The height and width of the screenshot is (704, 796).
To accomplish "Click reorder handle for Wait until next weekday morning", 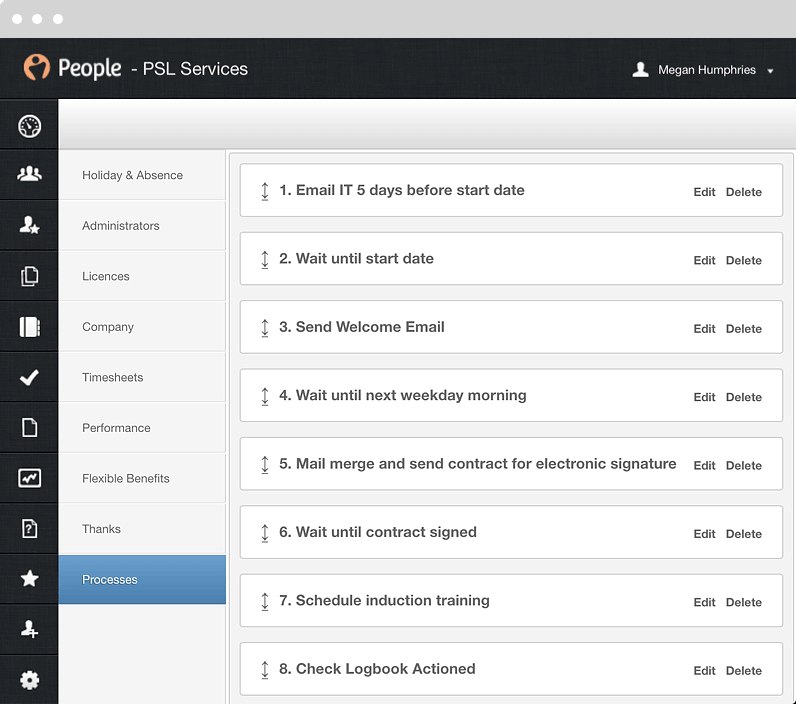I will point(264,396).
